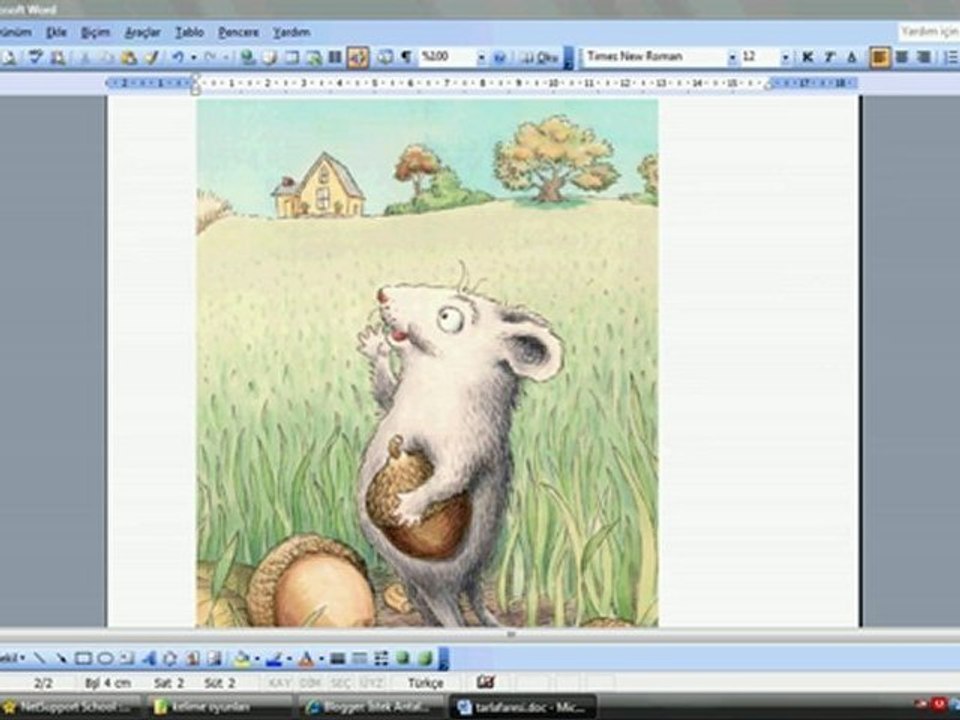
Task: Switch to NetSupport School taskbar button
Action: point(69,707)
